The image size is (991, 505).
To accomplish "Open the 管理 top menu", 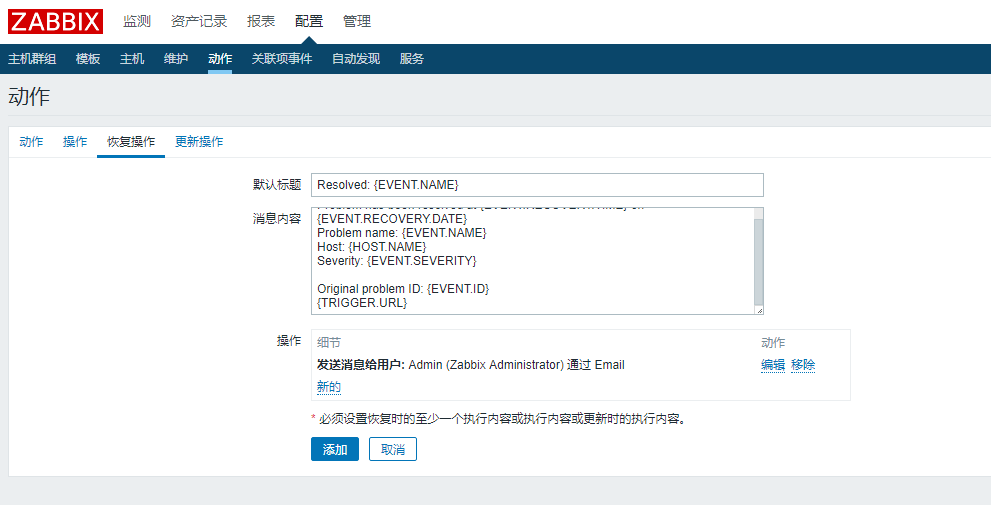I will [357, 21].
